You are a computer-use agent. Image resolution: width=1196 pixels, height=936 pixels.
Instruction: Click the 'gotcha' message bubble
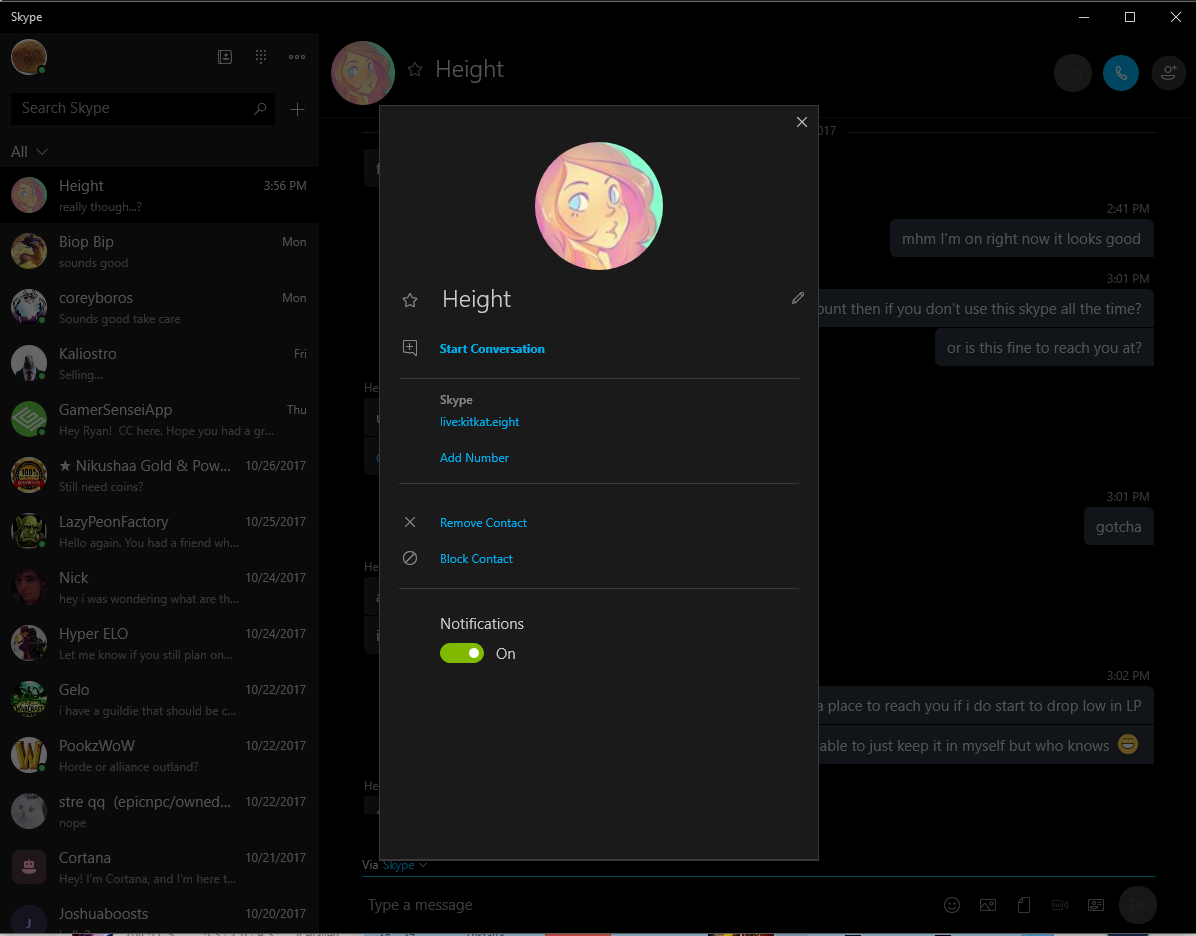point(1118,526)
